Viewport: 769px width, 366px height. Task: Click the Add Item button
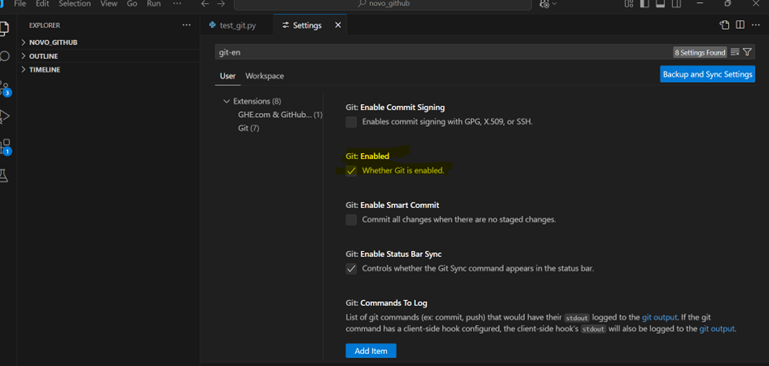pyautogui.click(x=371, y=351)
